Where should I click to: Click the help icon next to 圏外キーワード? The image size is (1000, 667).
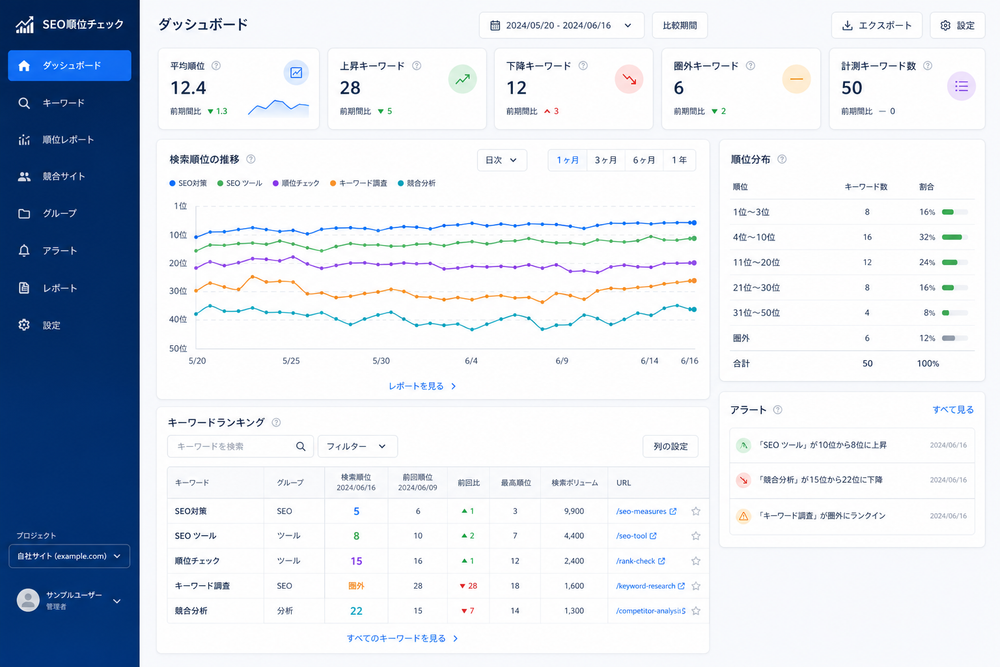751,66
